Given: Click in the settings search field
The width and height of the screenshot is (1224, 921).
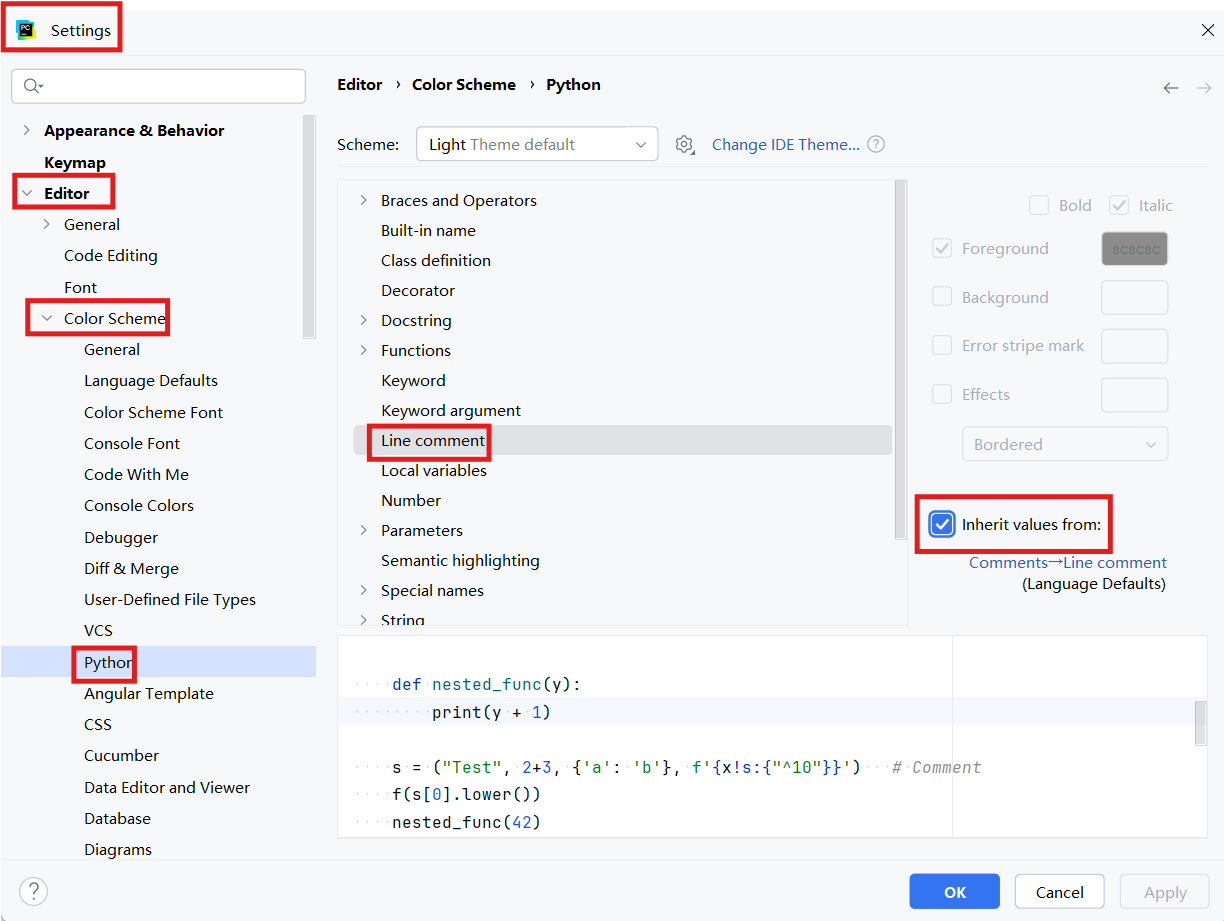Looking at the screenshot, I should pyautogui.click(x=158, y=86).
